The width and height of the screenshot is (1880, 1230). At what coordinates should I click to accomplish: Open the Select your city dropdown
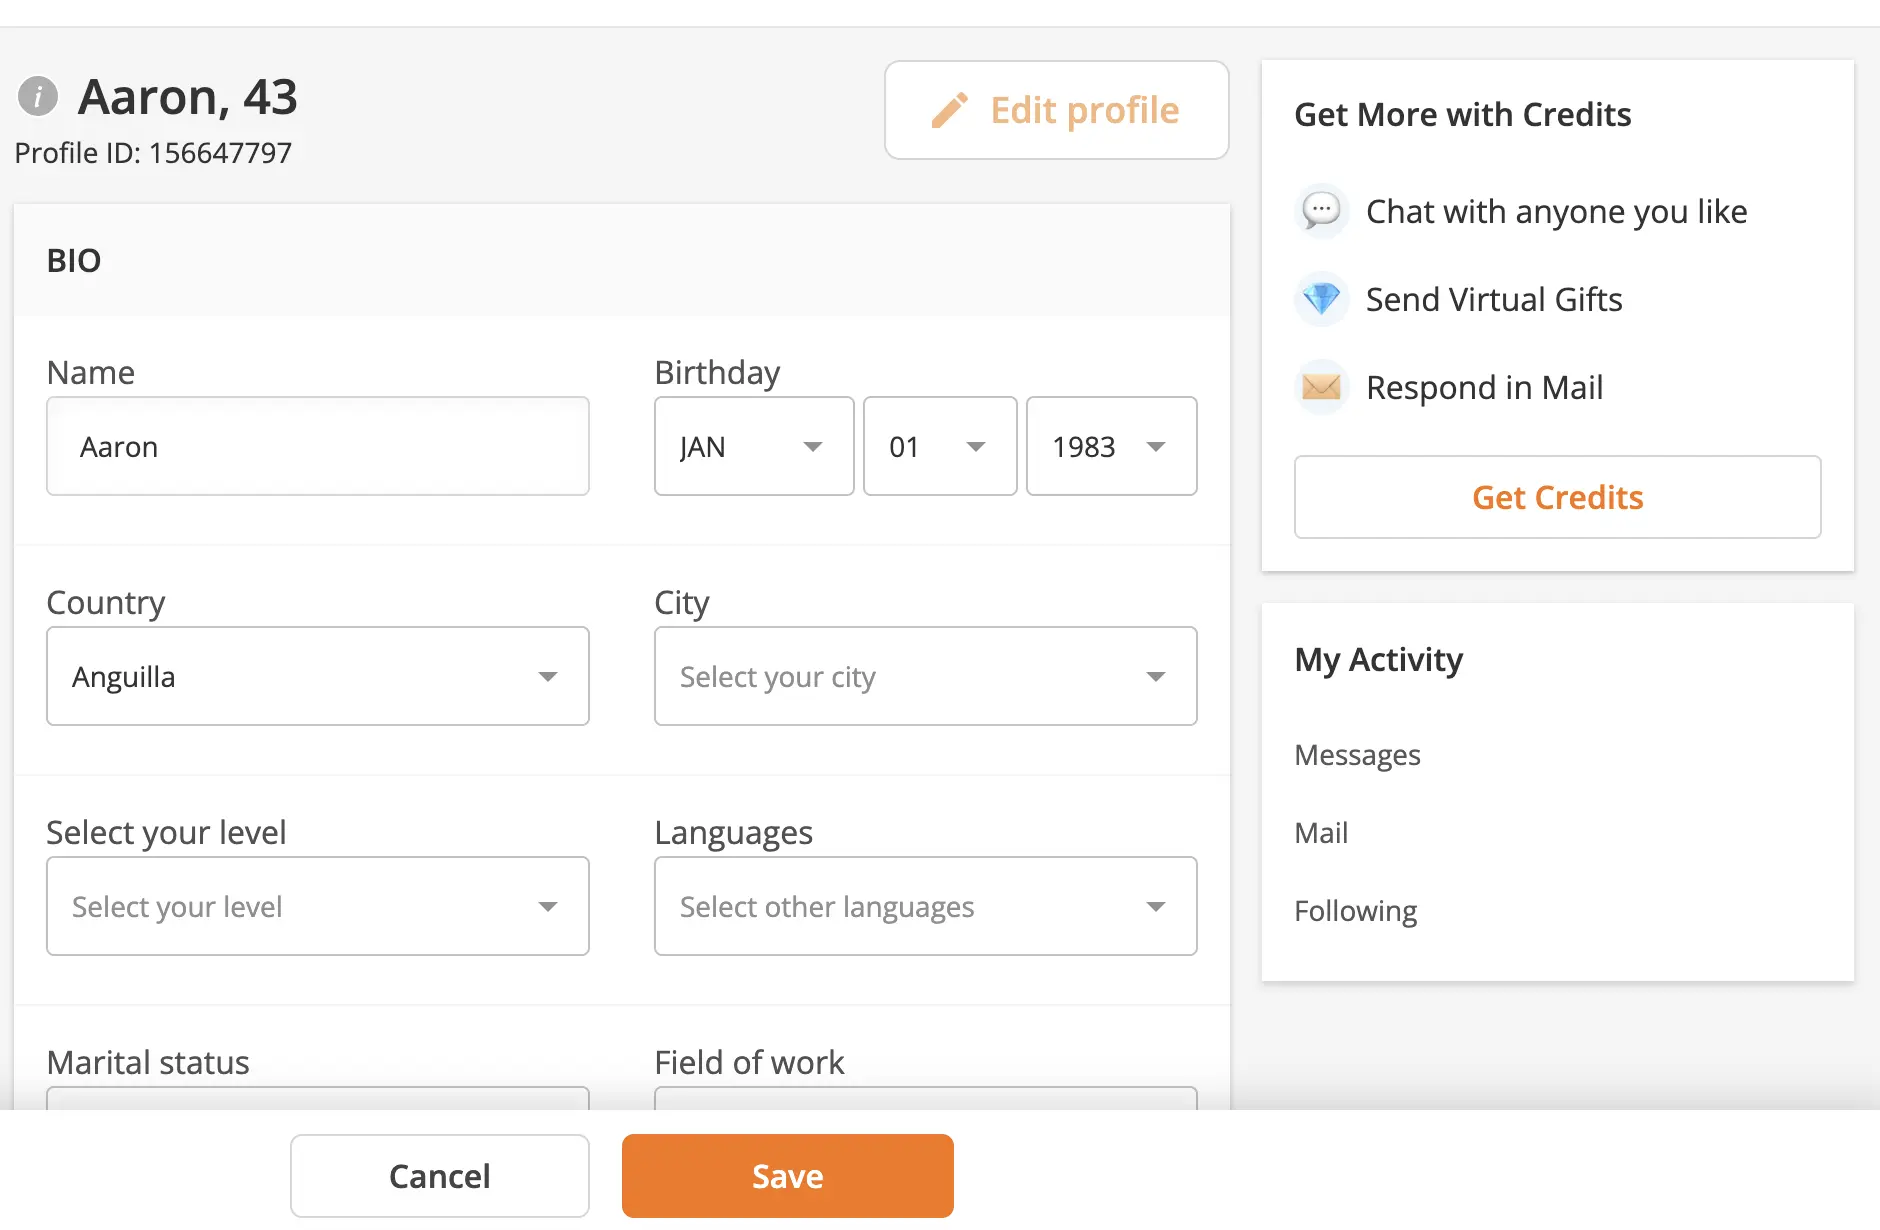(925, 676)
